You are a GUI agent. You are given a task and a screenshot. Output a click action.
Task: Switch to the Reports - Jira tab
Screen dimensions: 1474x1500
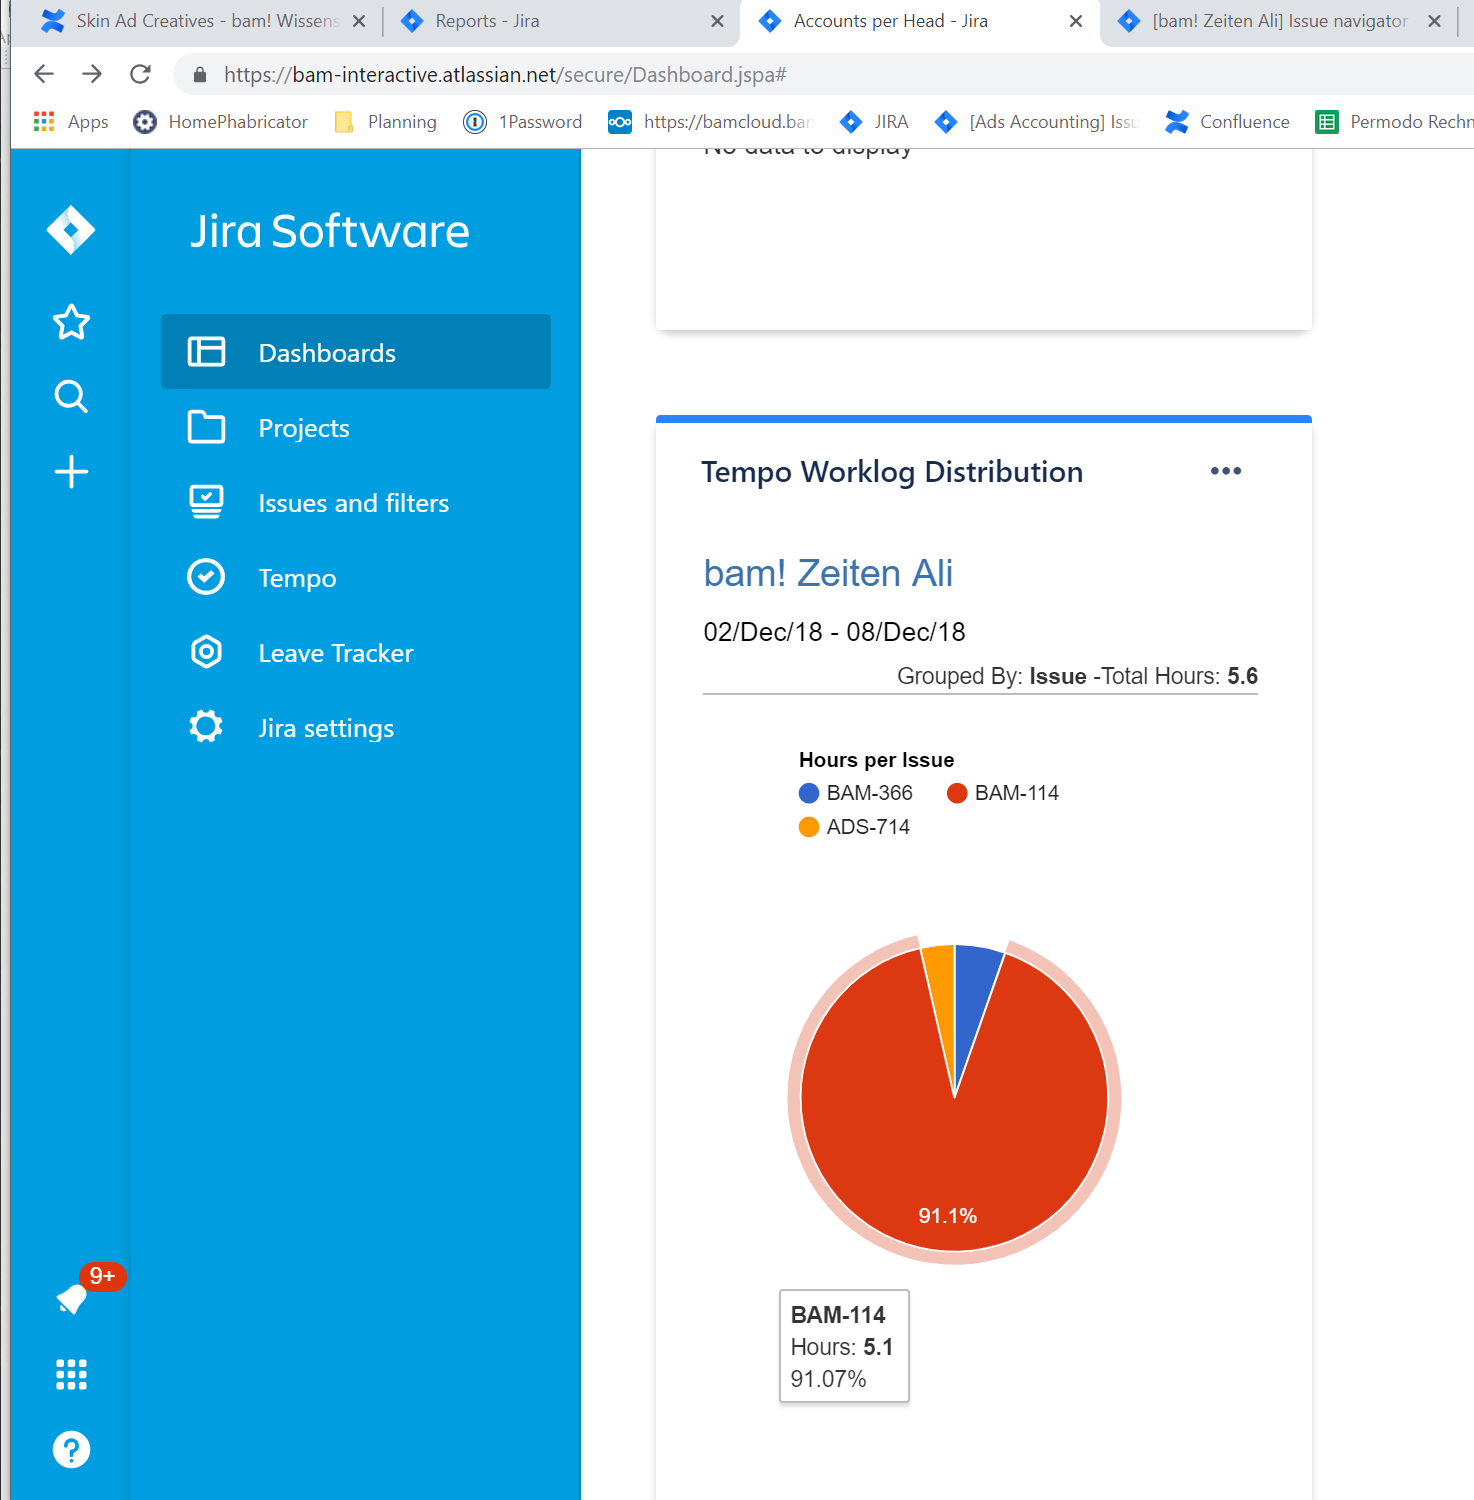560,21
